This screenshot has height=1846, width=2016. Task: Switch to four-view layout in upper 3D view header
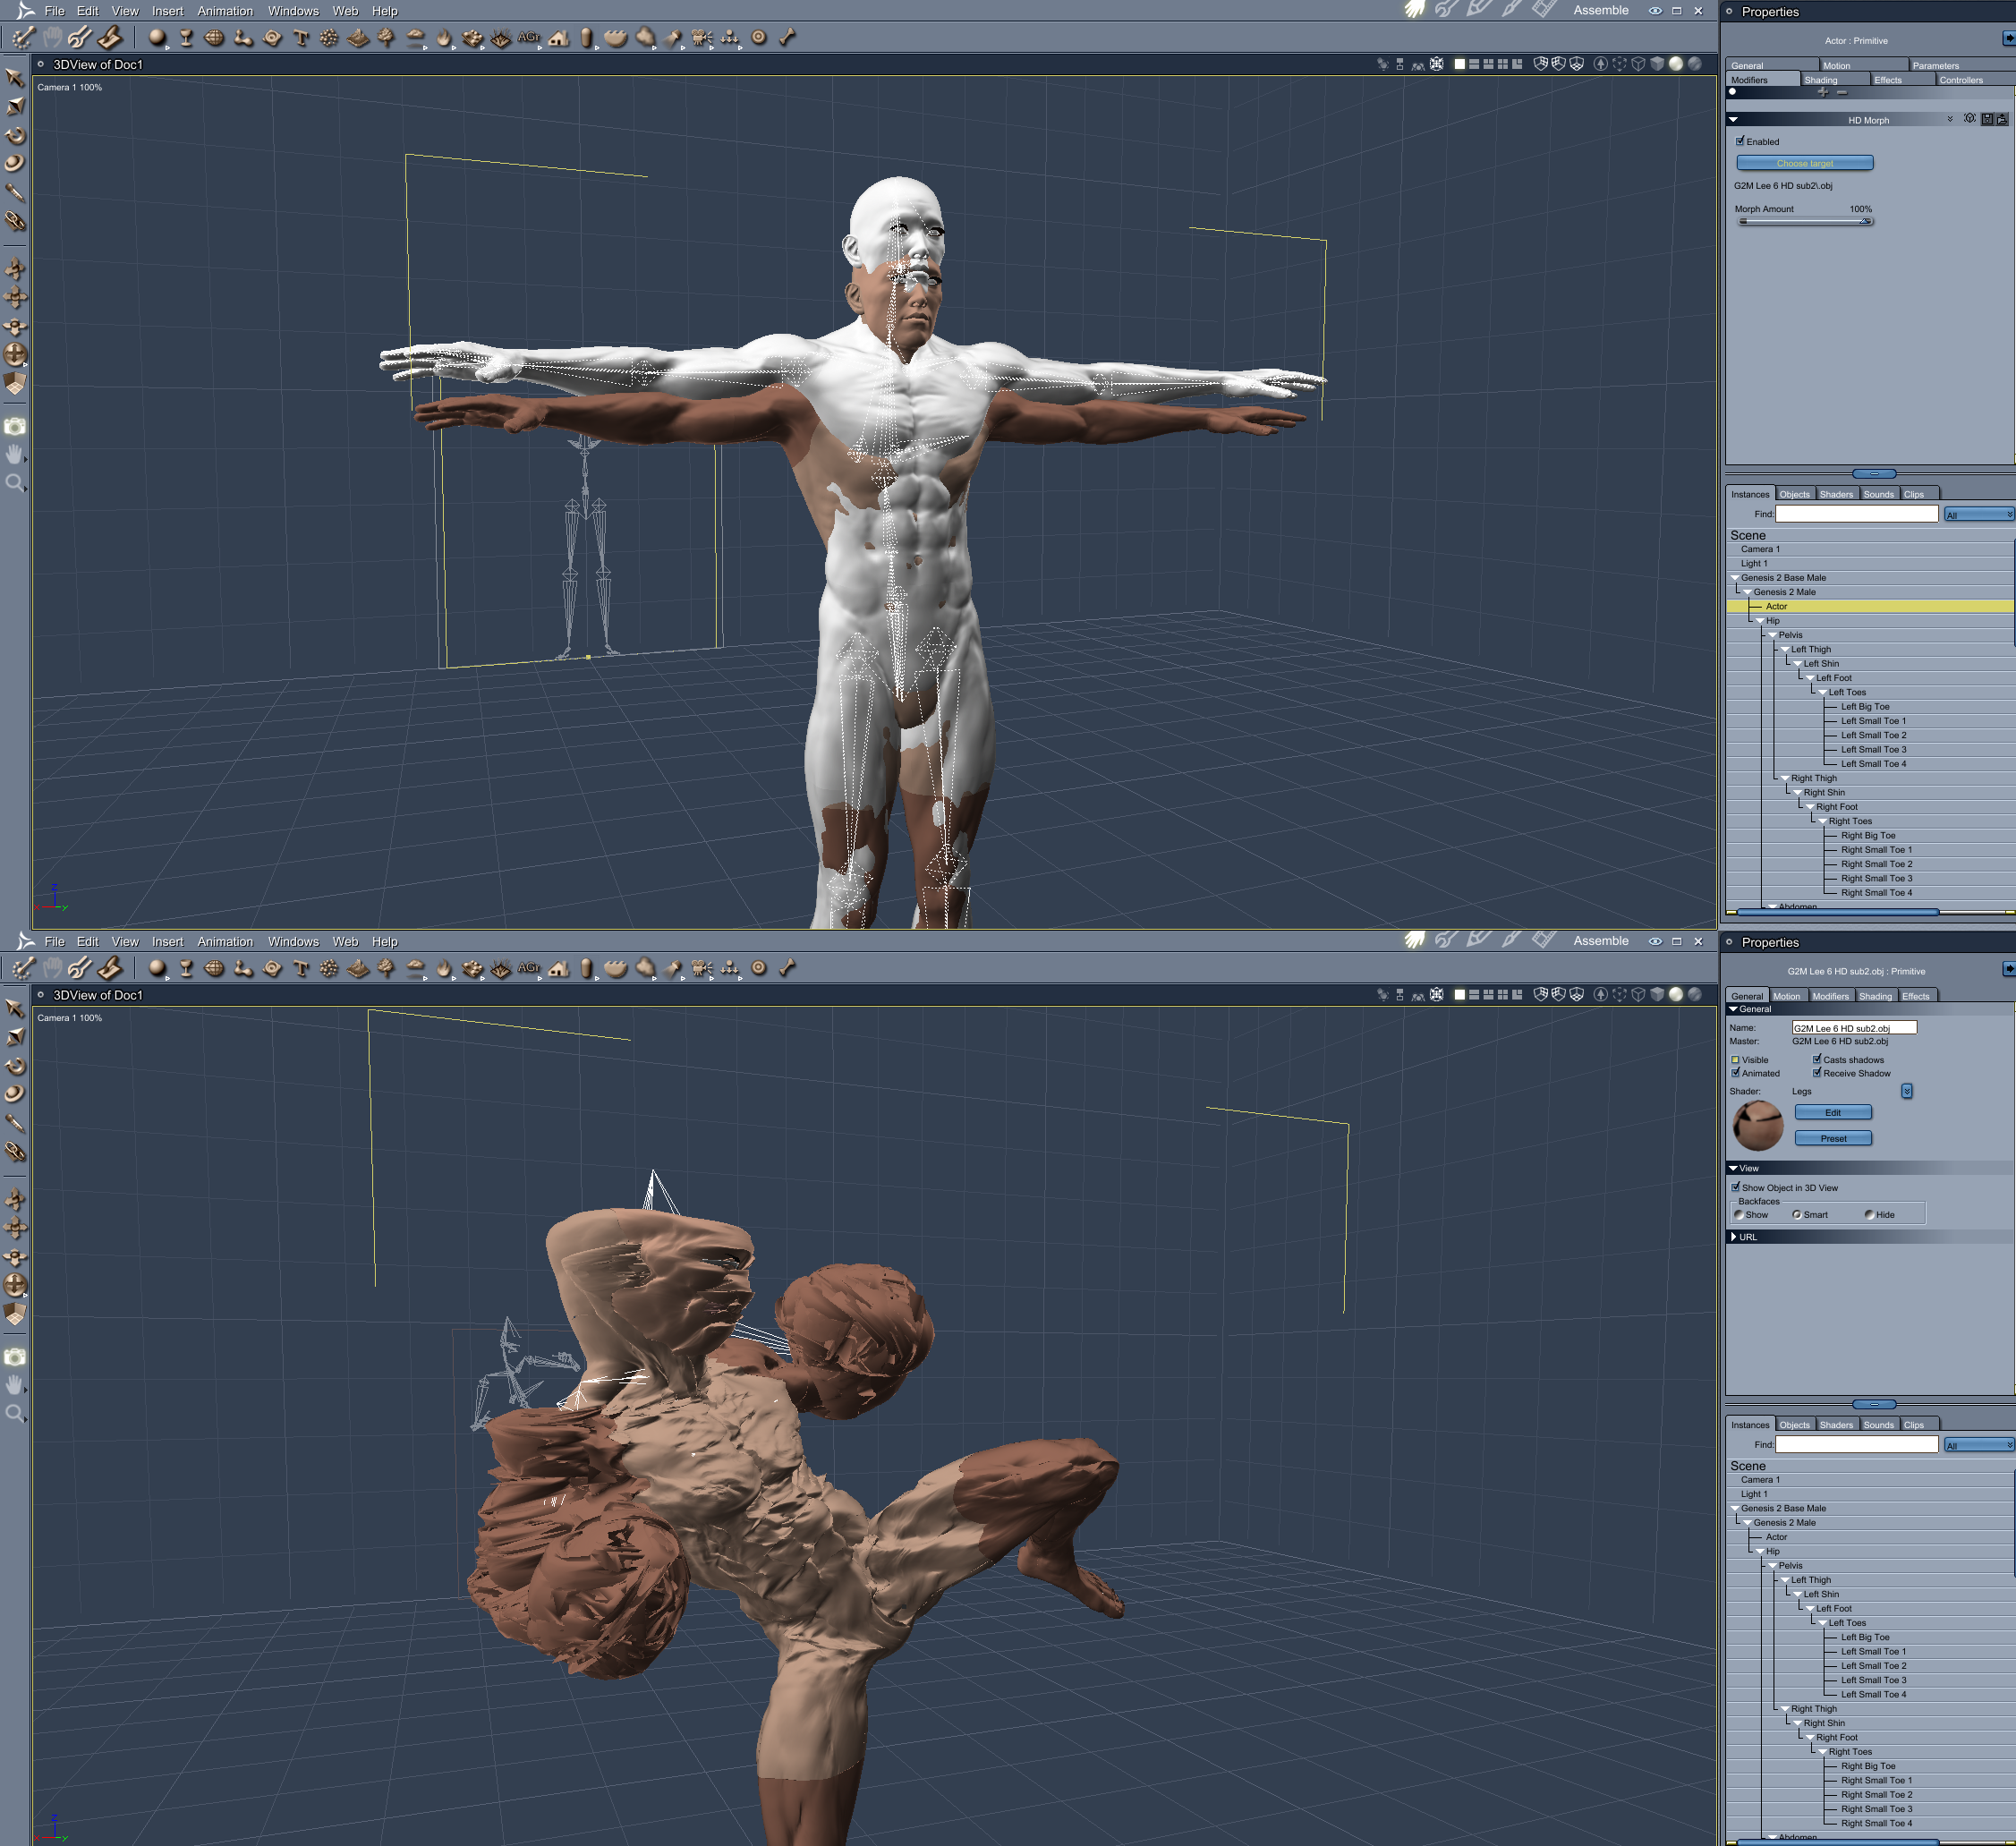pos(1503,64)
